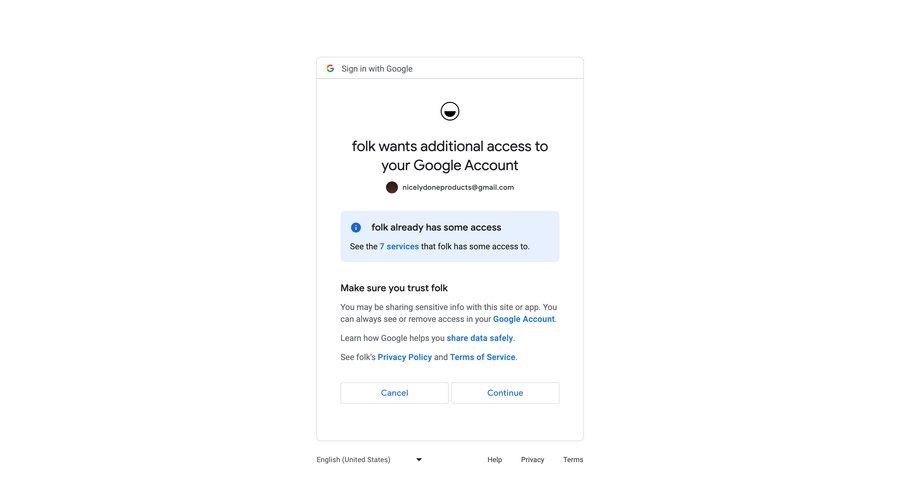This screenshot has width=900, height=484.
Task: Select the English (United States) language selector
Action: [x=354, y=460]
